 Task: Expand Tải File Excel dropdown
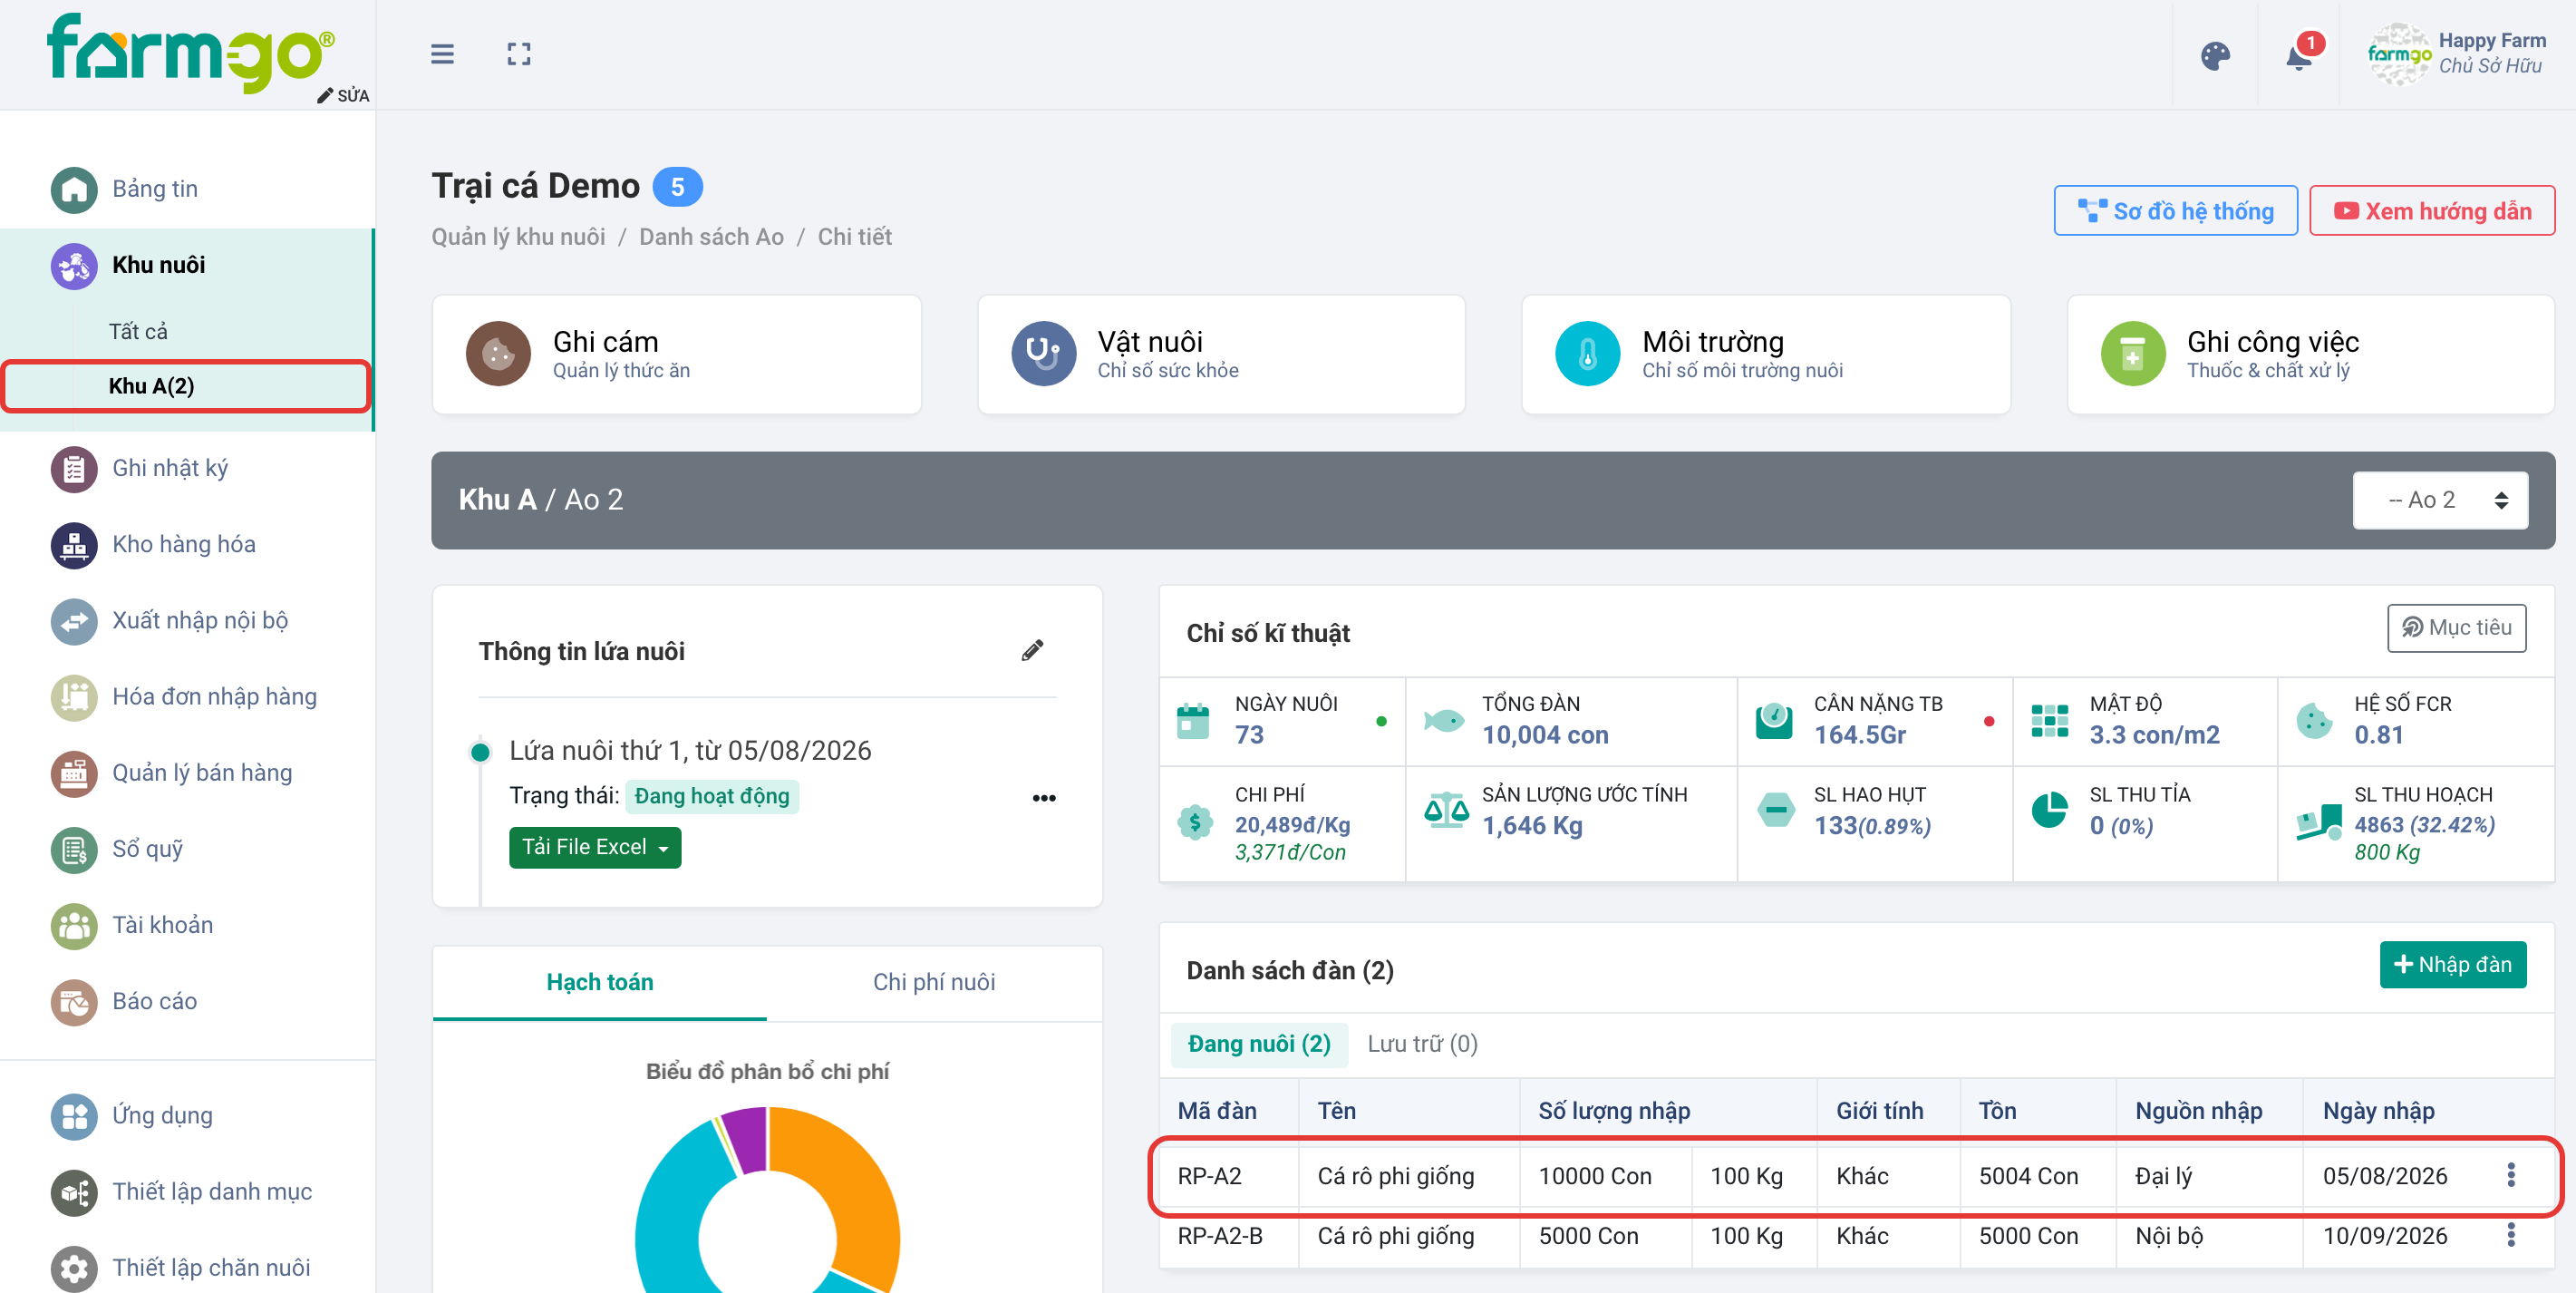click(595, 847)
